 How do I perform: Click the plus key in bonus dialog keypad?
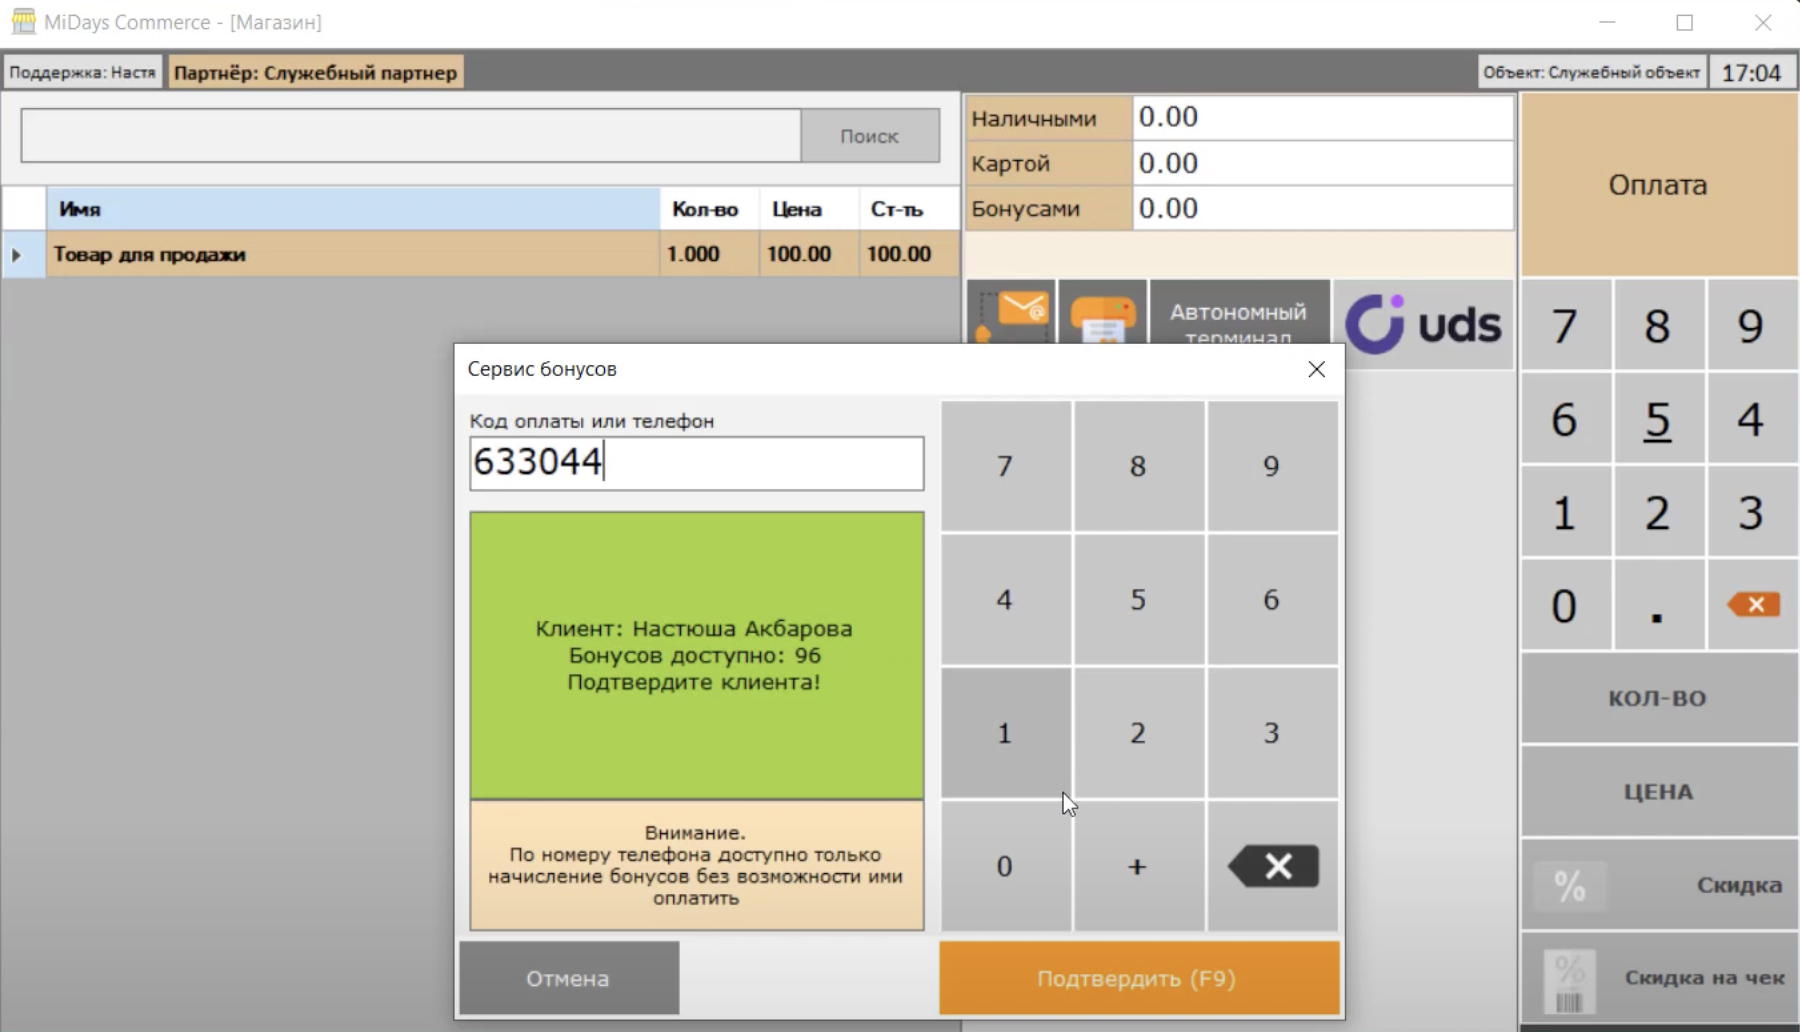tap(1138, 866)
